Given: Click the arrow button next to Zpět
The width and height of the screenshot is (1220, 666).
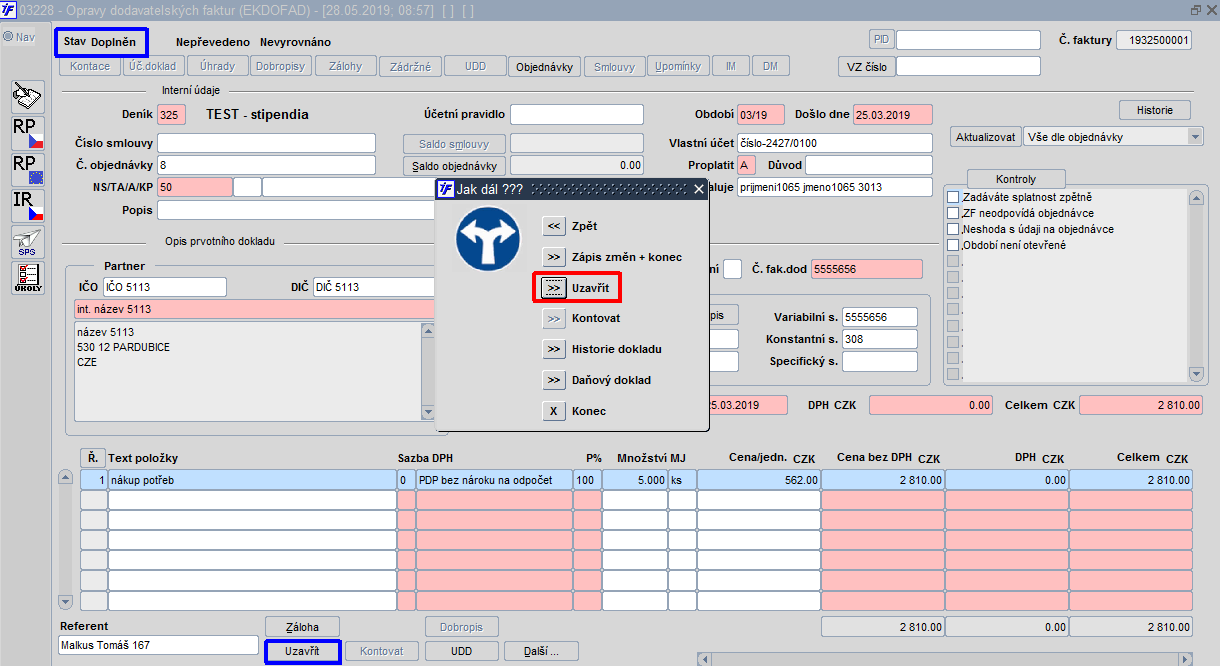Looking at the screenshot, I should point(553,226).
